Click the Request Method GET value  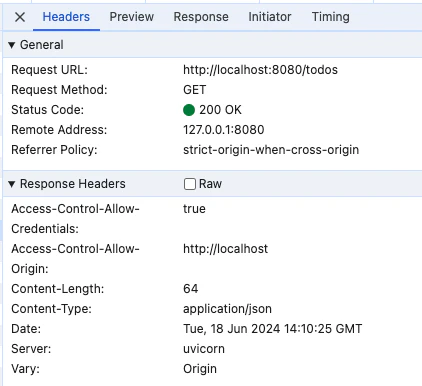(195, 90)
